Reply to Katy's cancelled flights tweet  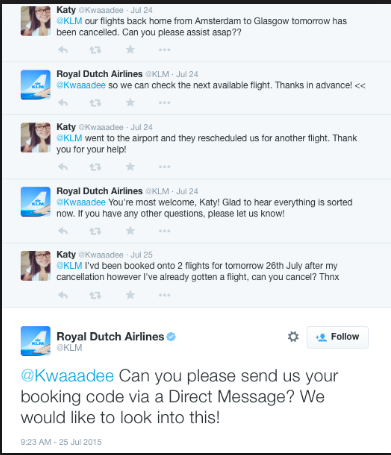[x=63, y=50]
